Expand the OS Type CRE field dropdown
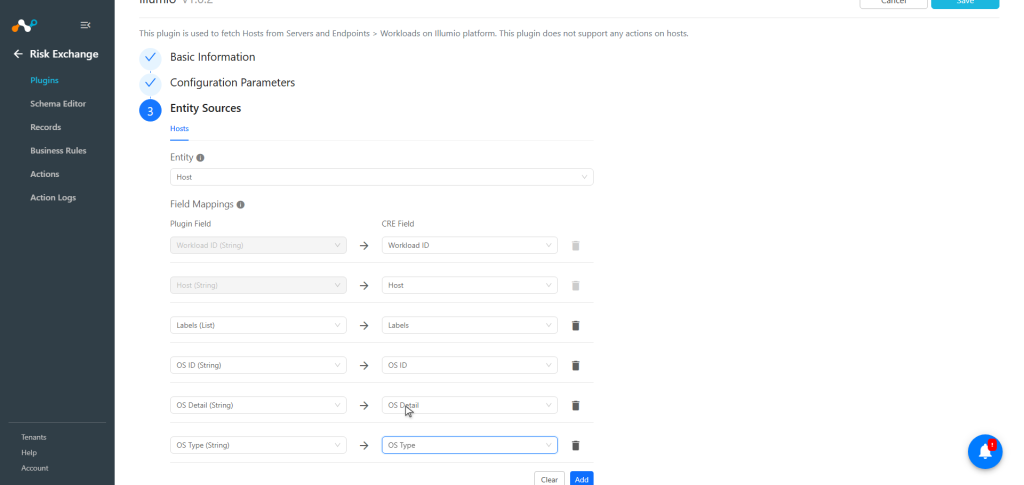 click(470, 445)
